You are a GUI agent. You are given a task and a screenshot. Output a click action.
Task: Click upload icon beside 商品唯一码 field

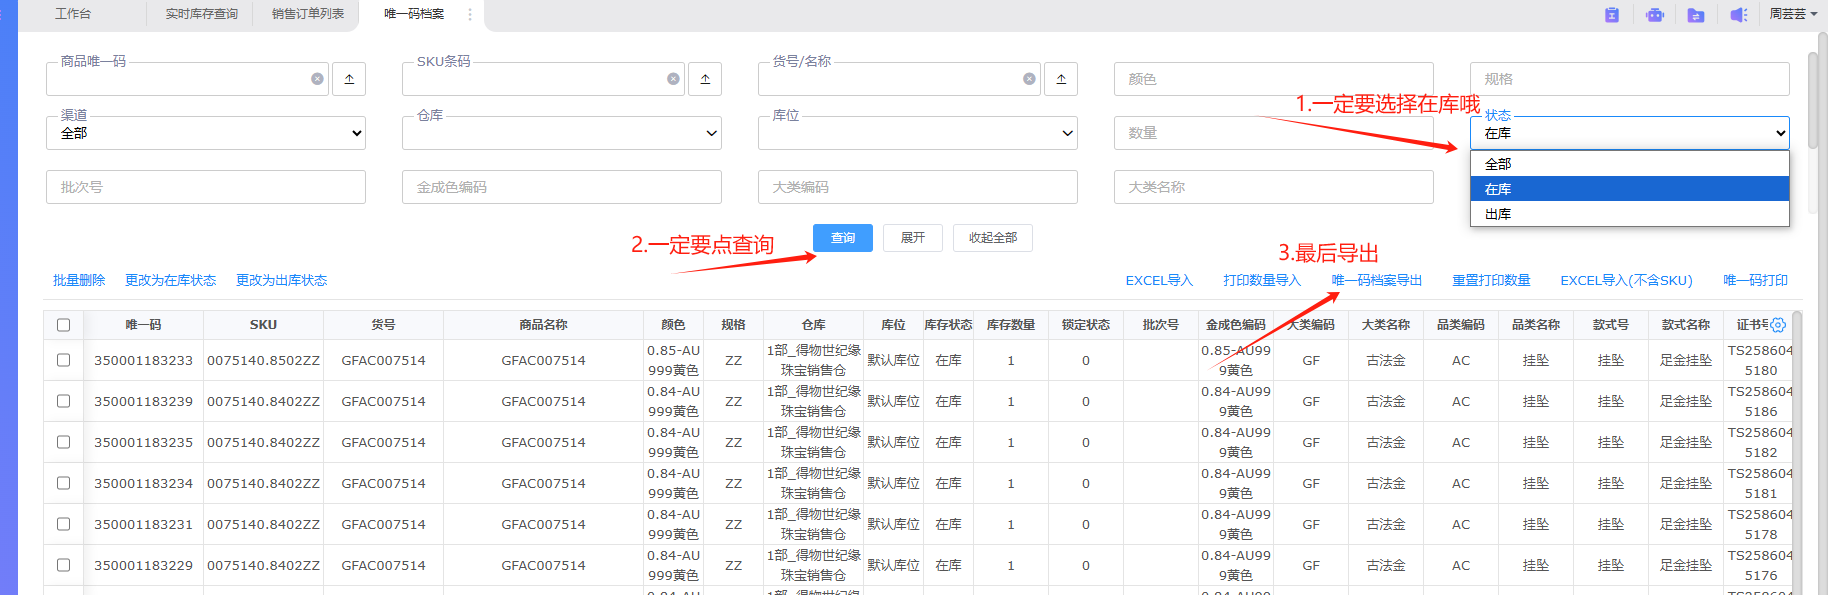[349, 79]
